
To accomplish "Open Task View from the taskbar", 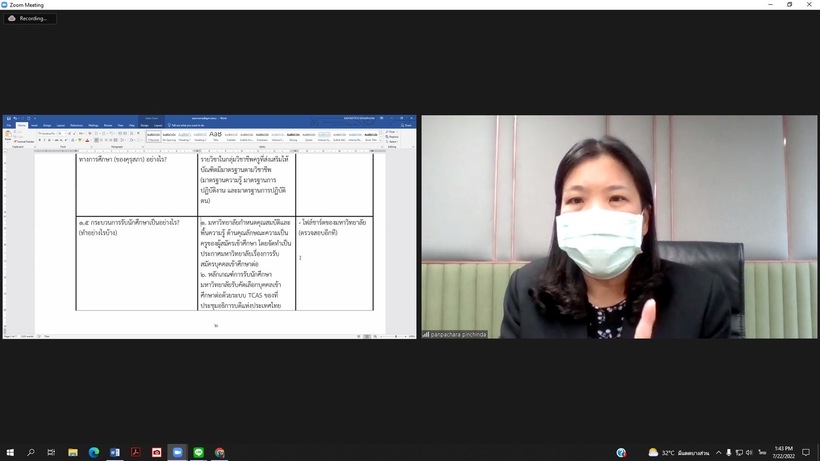I will 51,452.
